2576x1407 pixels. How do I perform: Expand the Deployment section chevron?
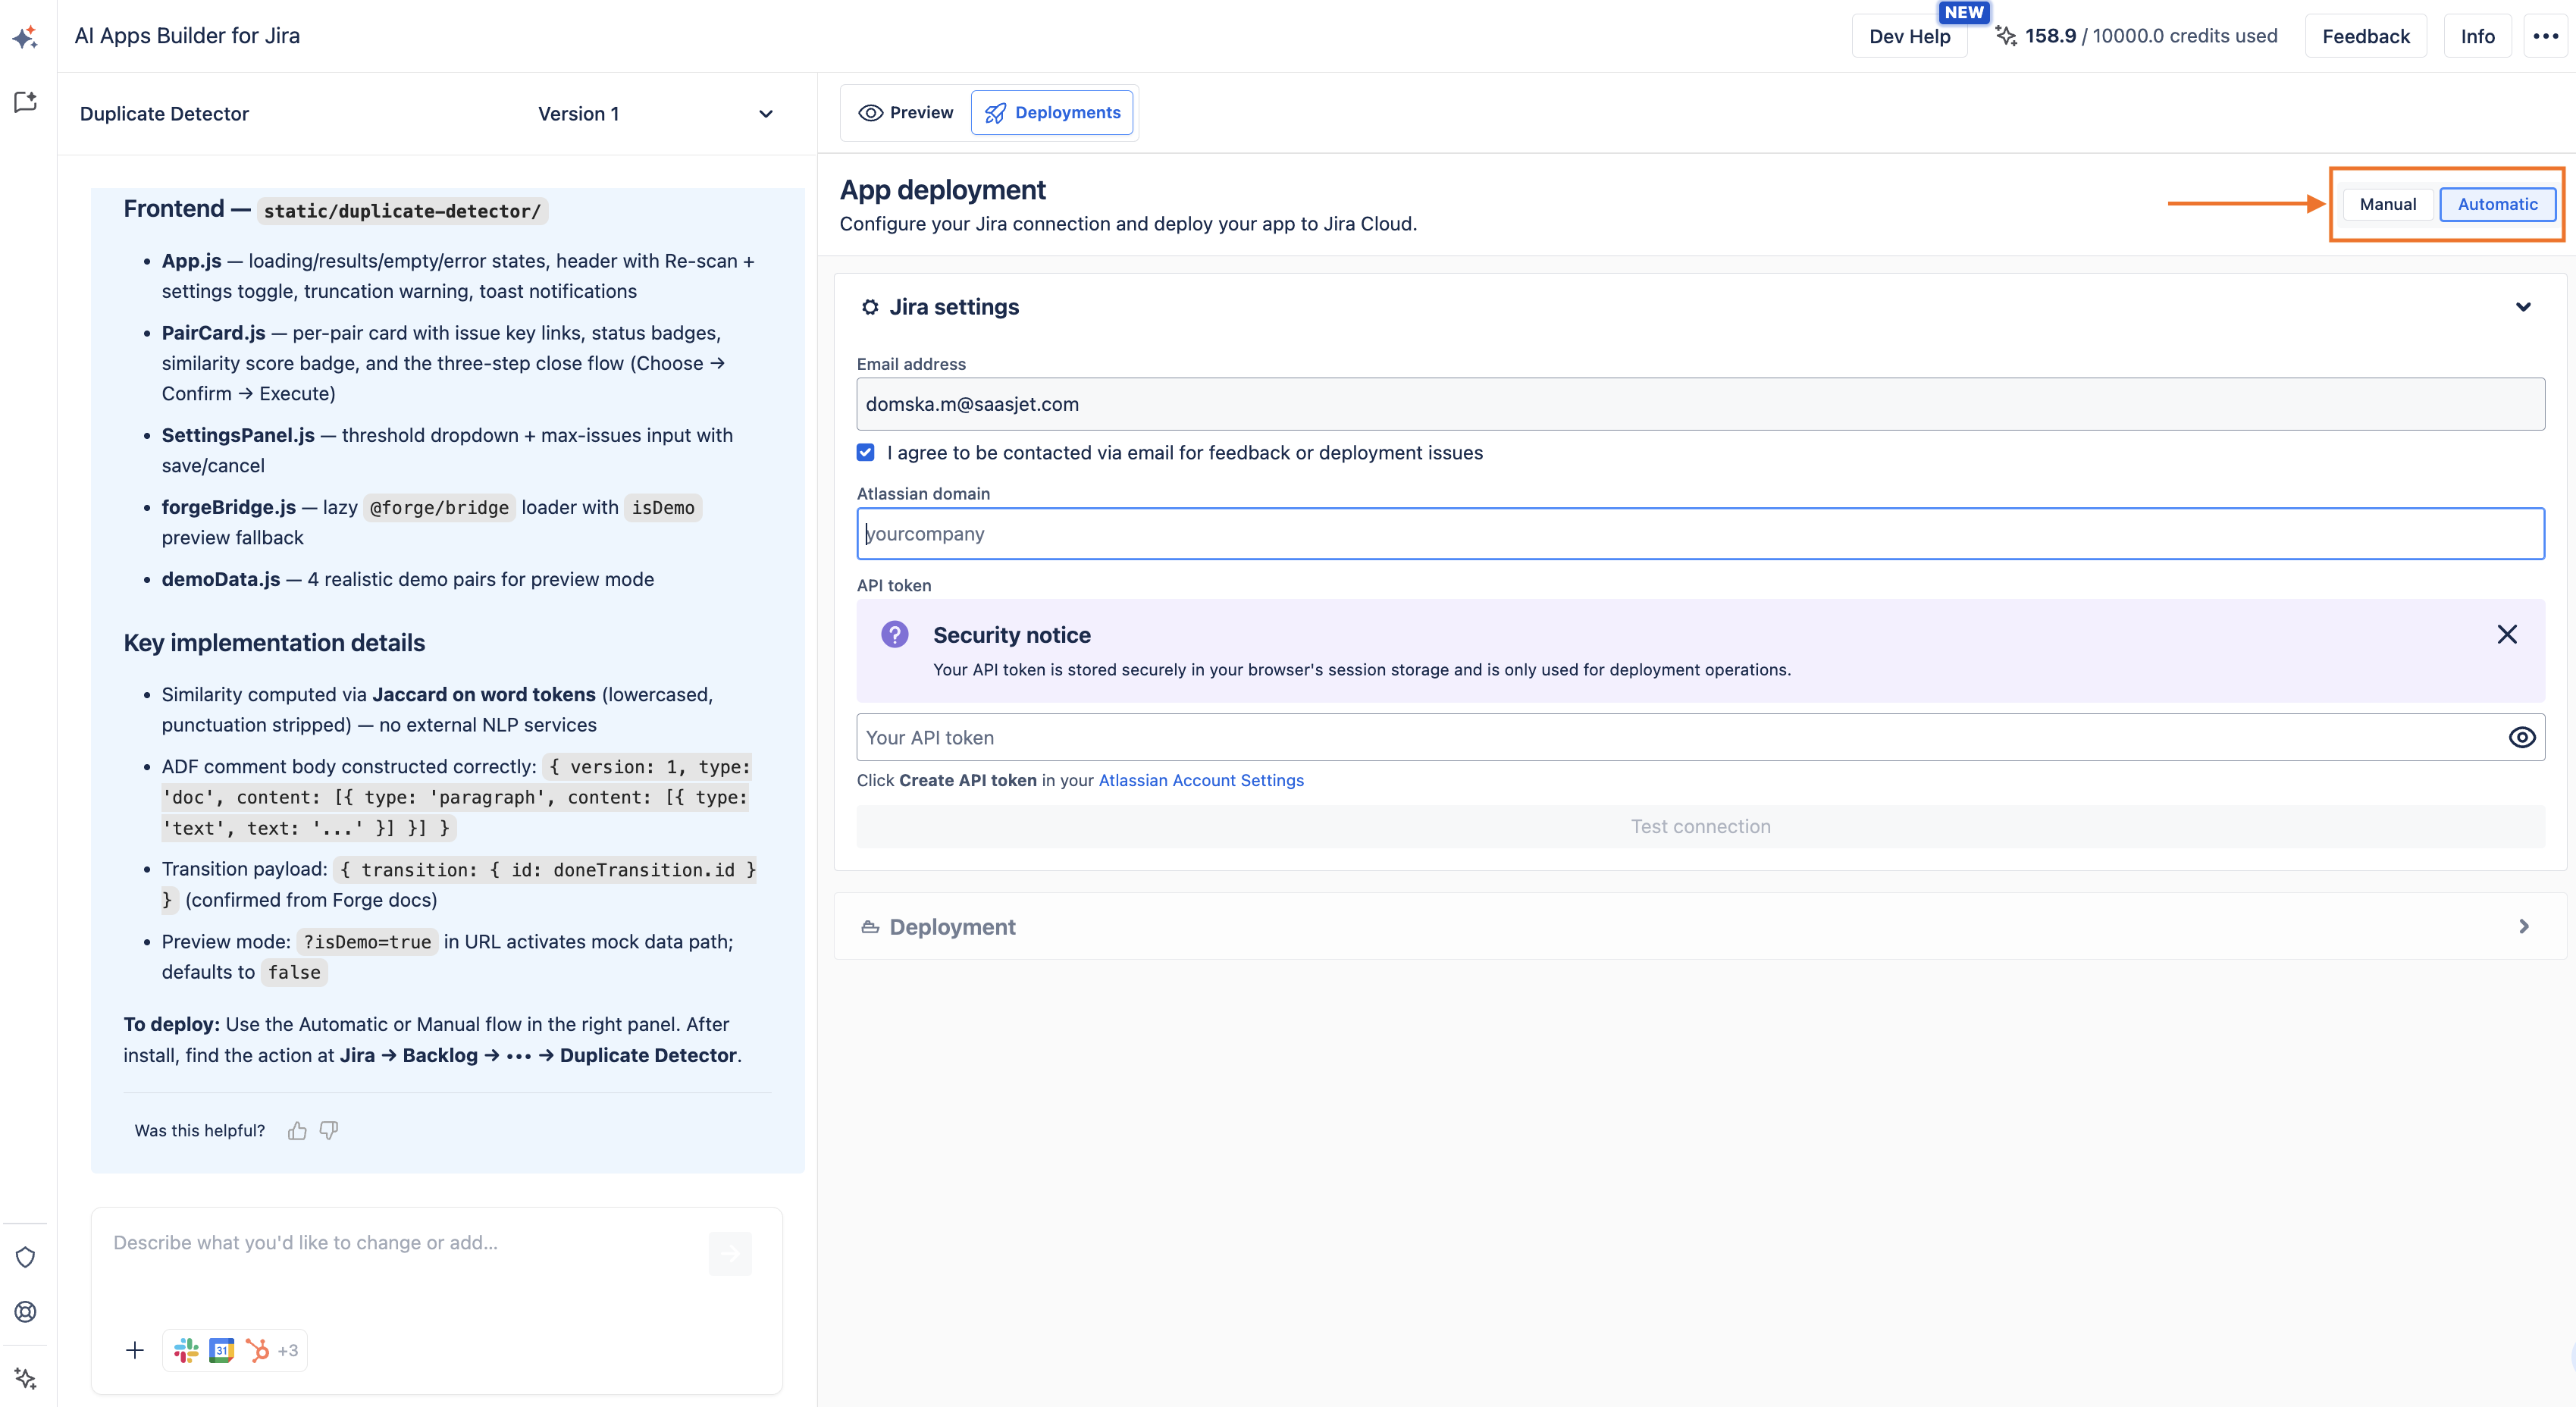coord(2523,927)
